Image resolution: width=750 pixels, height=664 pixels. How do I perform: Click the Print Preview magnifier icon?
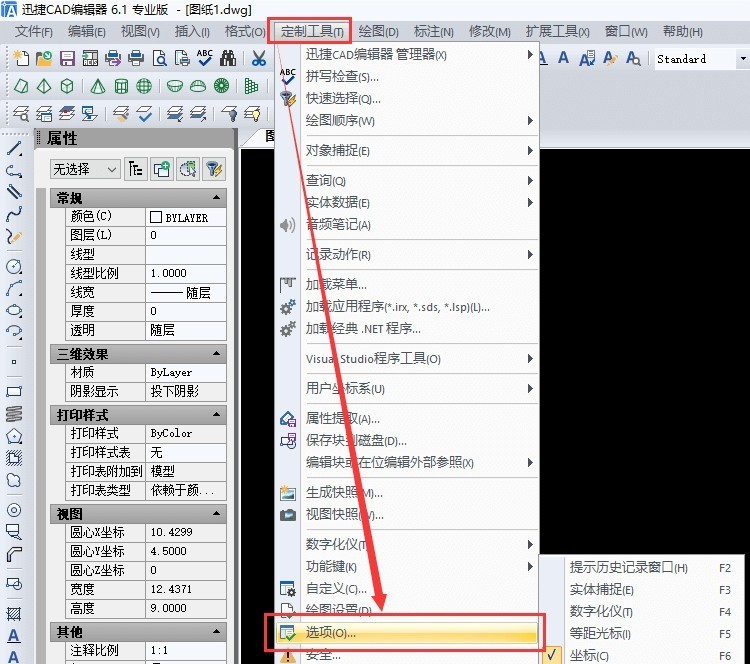pos(159,58)
